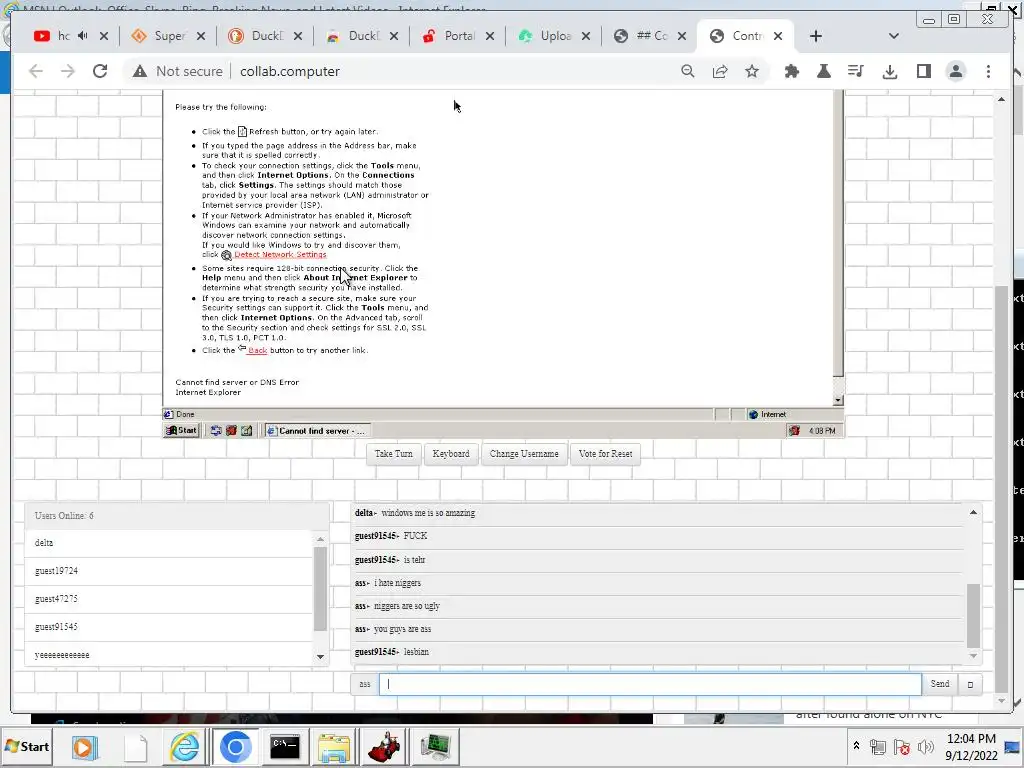
Task: Open the extensions puzzle icon
Action: pyautogui.click(x=792, y=71)
